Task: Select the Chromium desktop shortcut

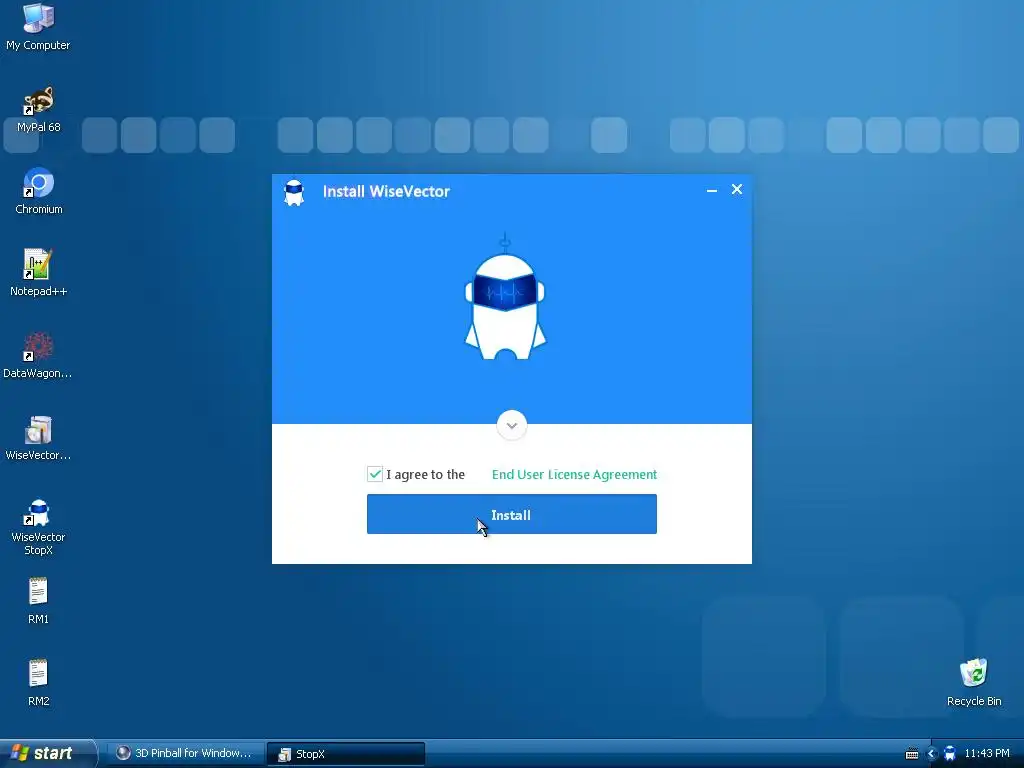Action: [39, 191]
